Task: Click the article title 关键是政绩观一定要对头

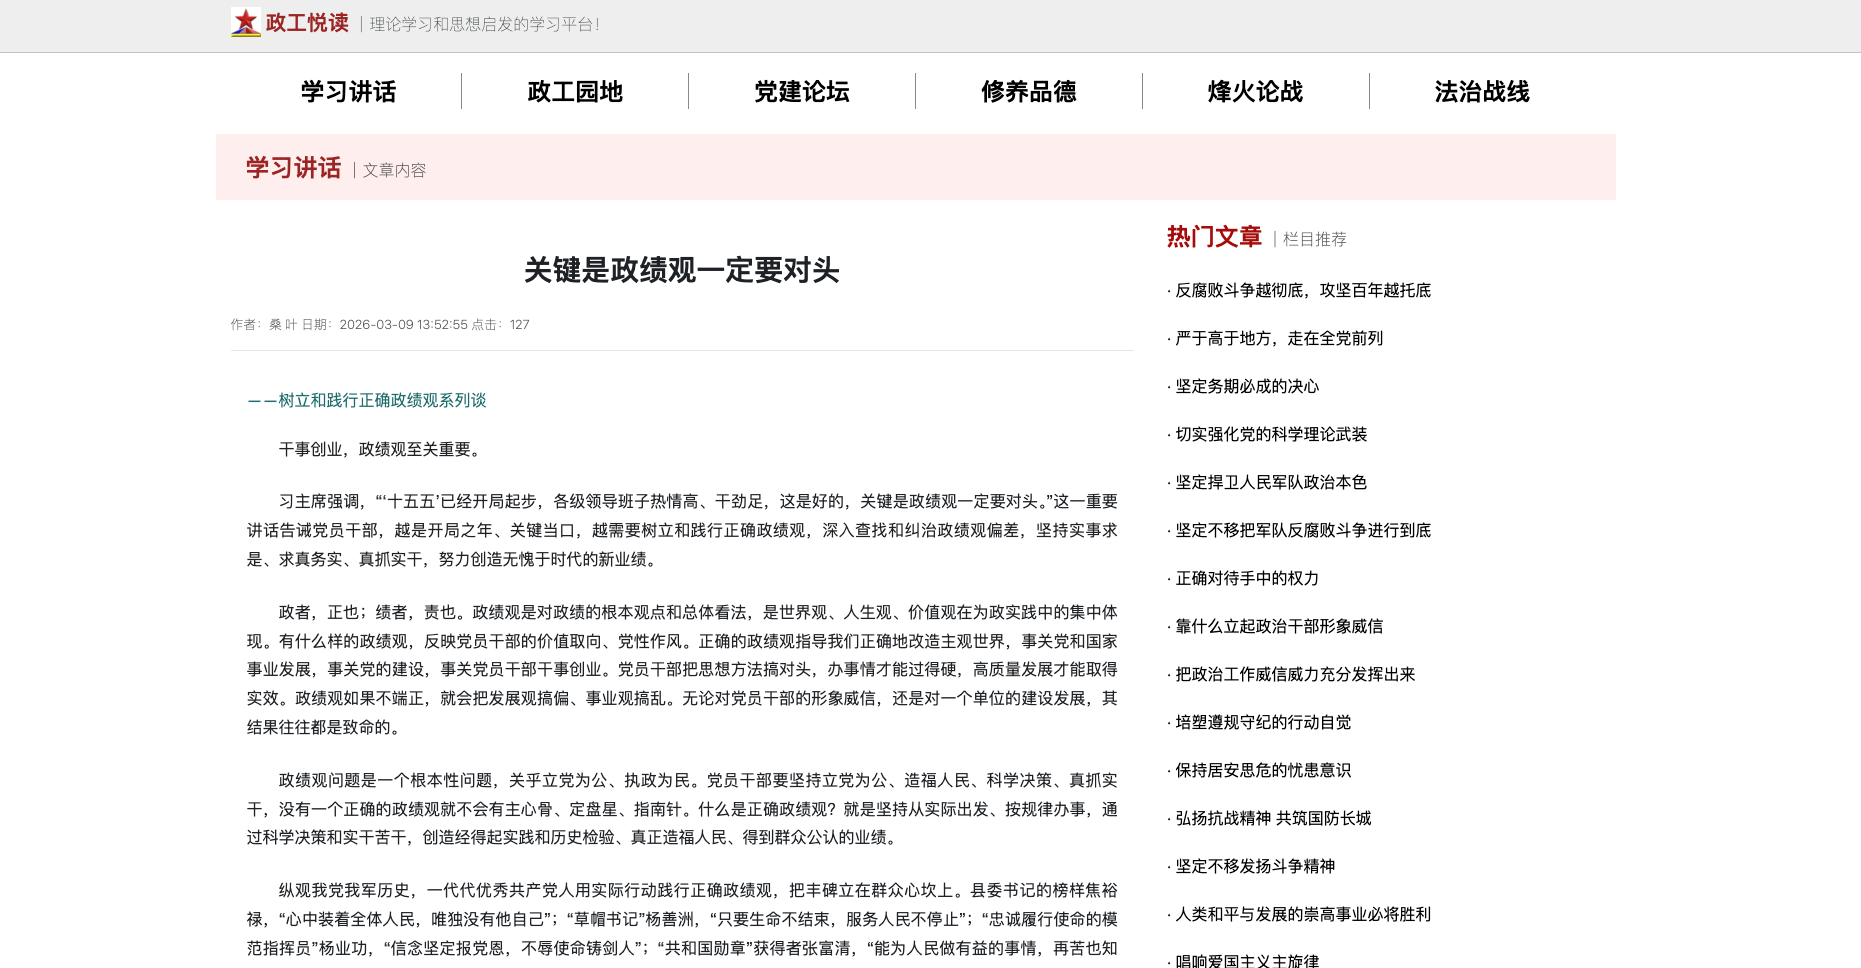Action: pos(682,270)
